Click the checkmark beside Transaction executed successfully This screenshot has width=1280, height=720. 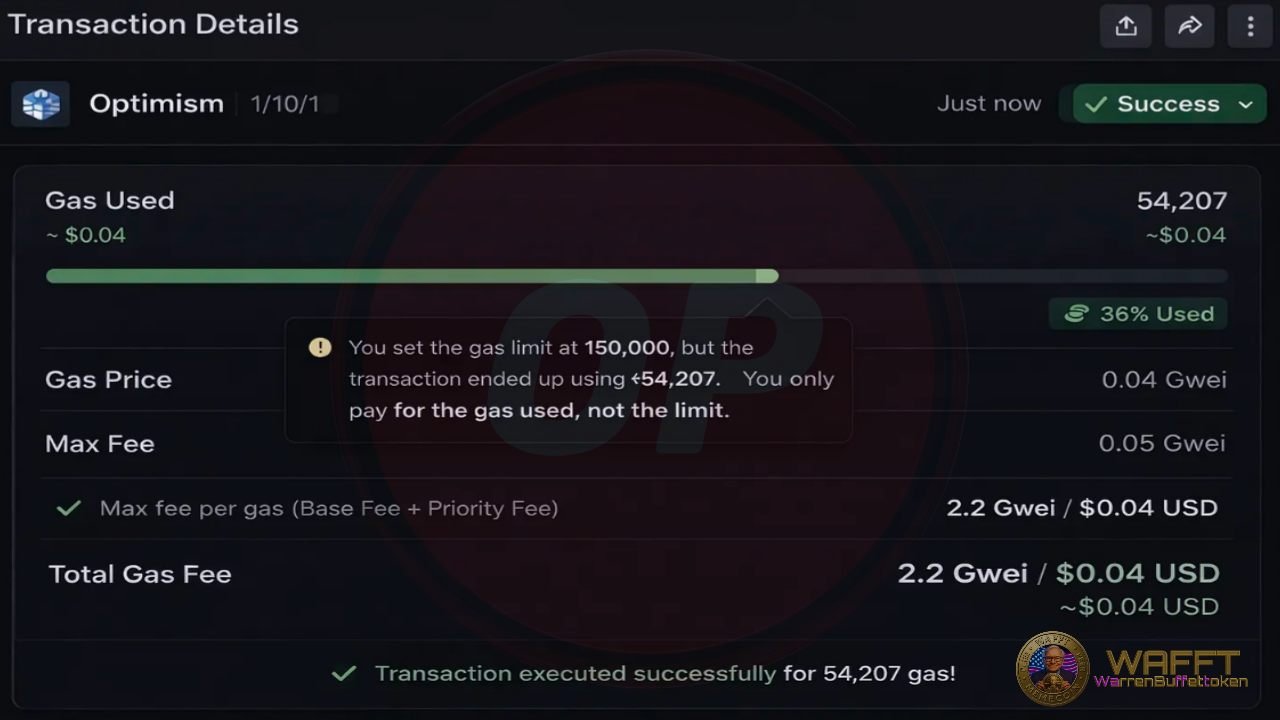pyautogui.click(x=344, y=674)
